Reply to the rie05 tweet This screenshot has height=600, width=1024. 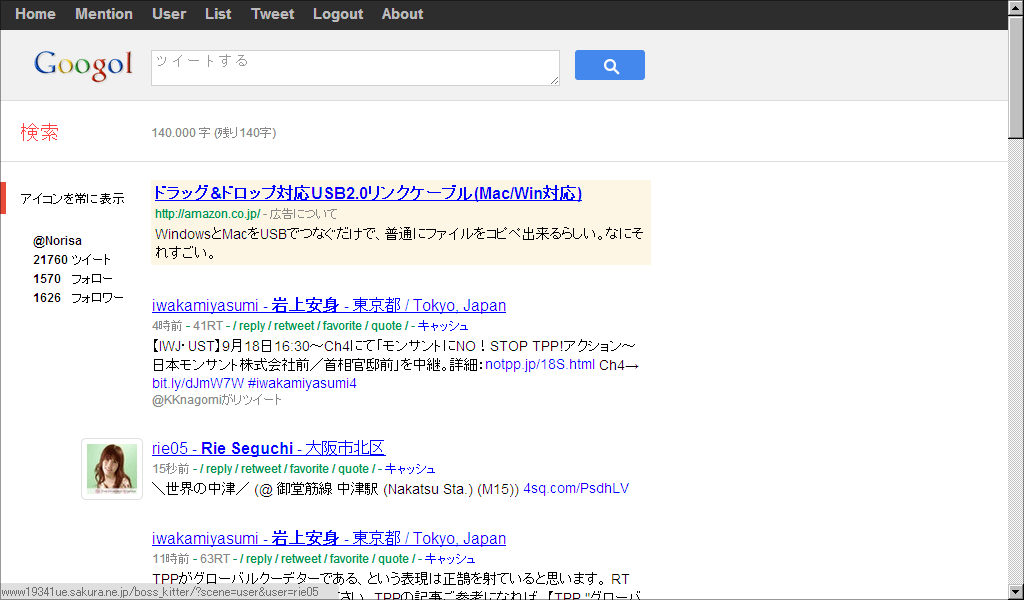219,468
